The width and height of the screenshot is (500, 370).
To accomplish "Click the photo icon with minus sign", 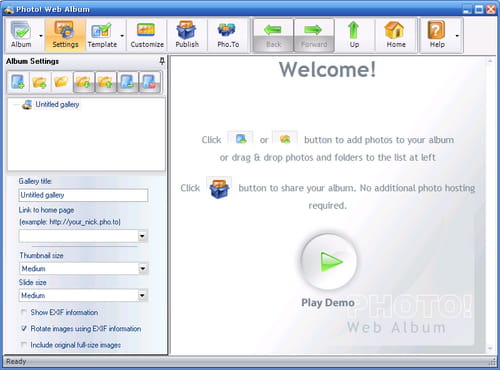I will pos(127,82).
